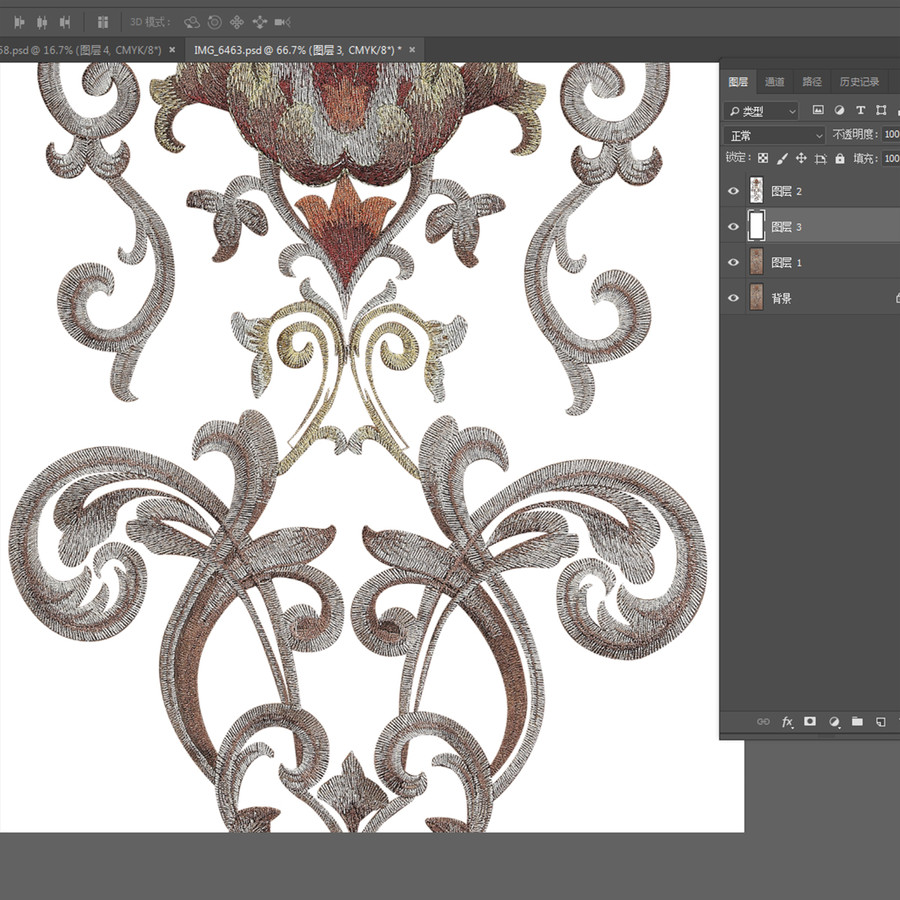Filter layers by adjustment layer icon

tap(839, 110)
